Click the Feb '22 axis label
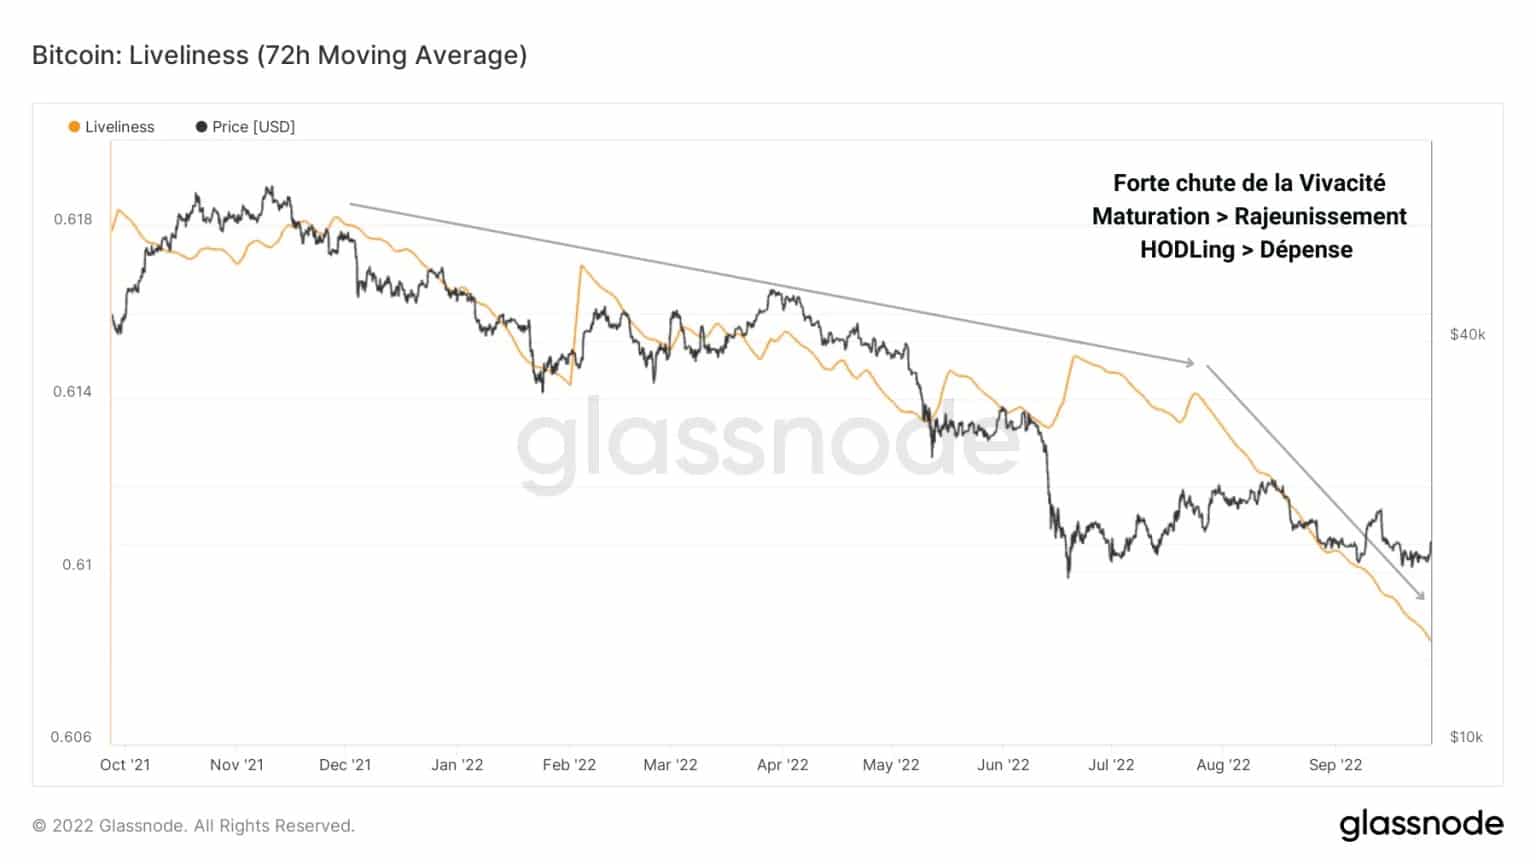Screen dimensions: 1536x864 pos(569,765)
